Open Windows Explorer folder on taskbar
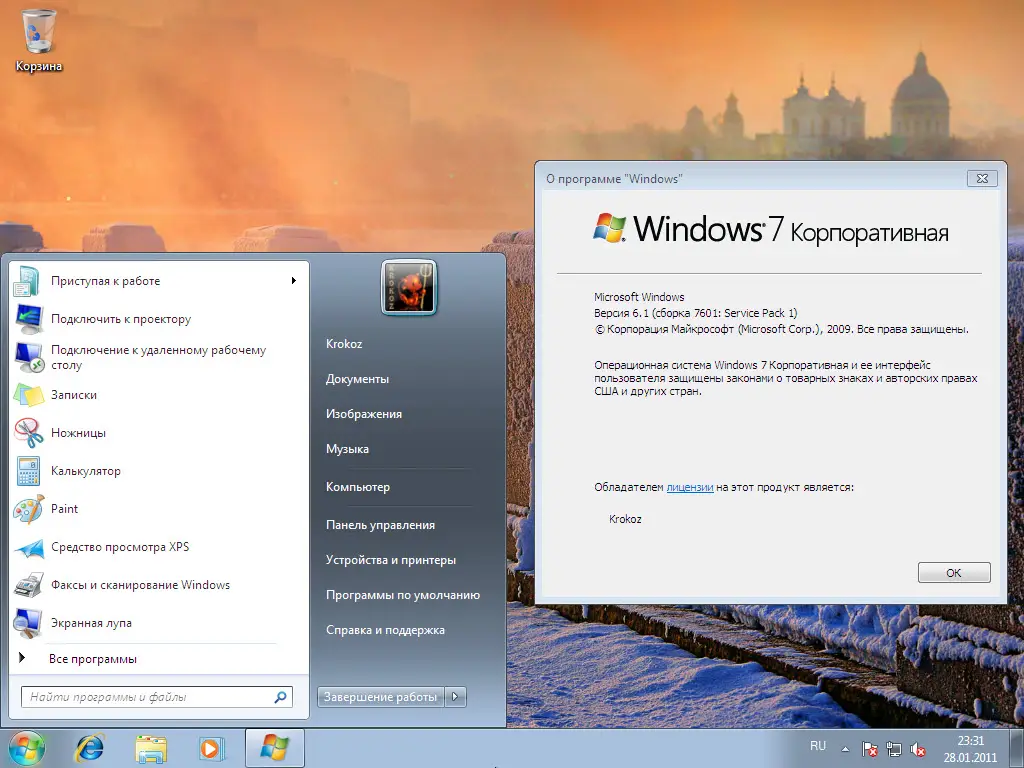 tap(151, 747)
